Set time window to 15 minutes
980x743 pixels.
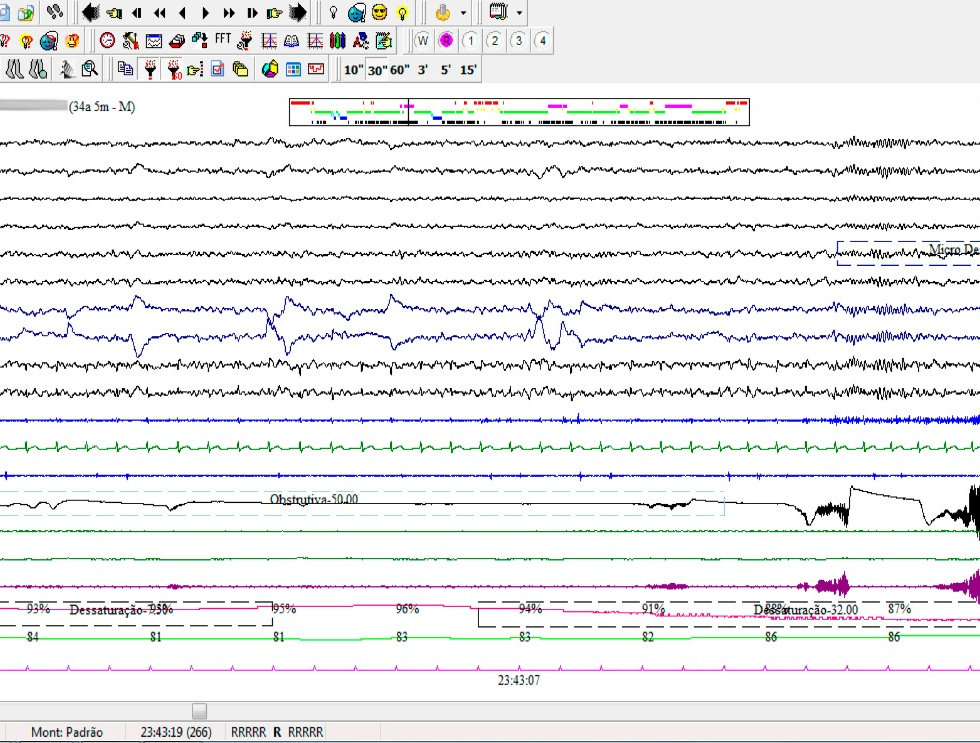click(468, 69)
